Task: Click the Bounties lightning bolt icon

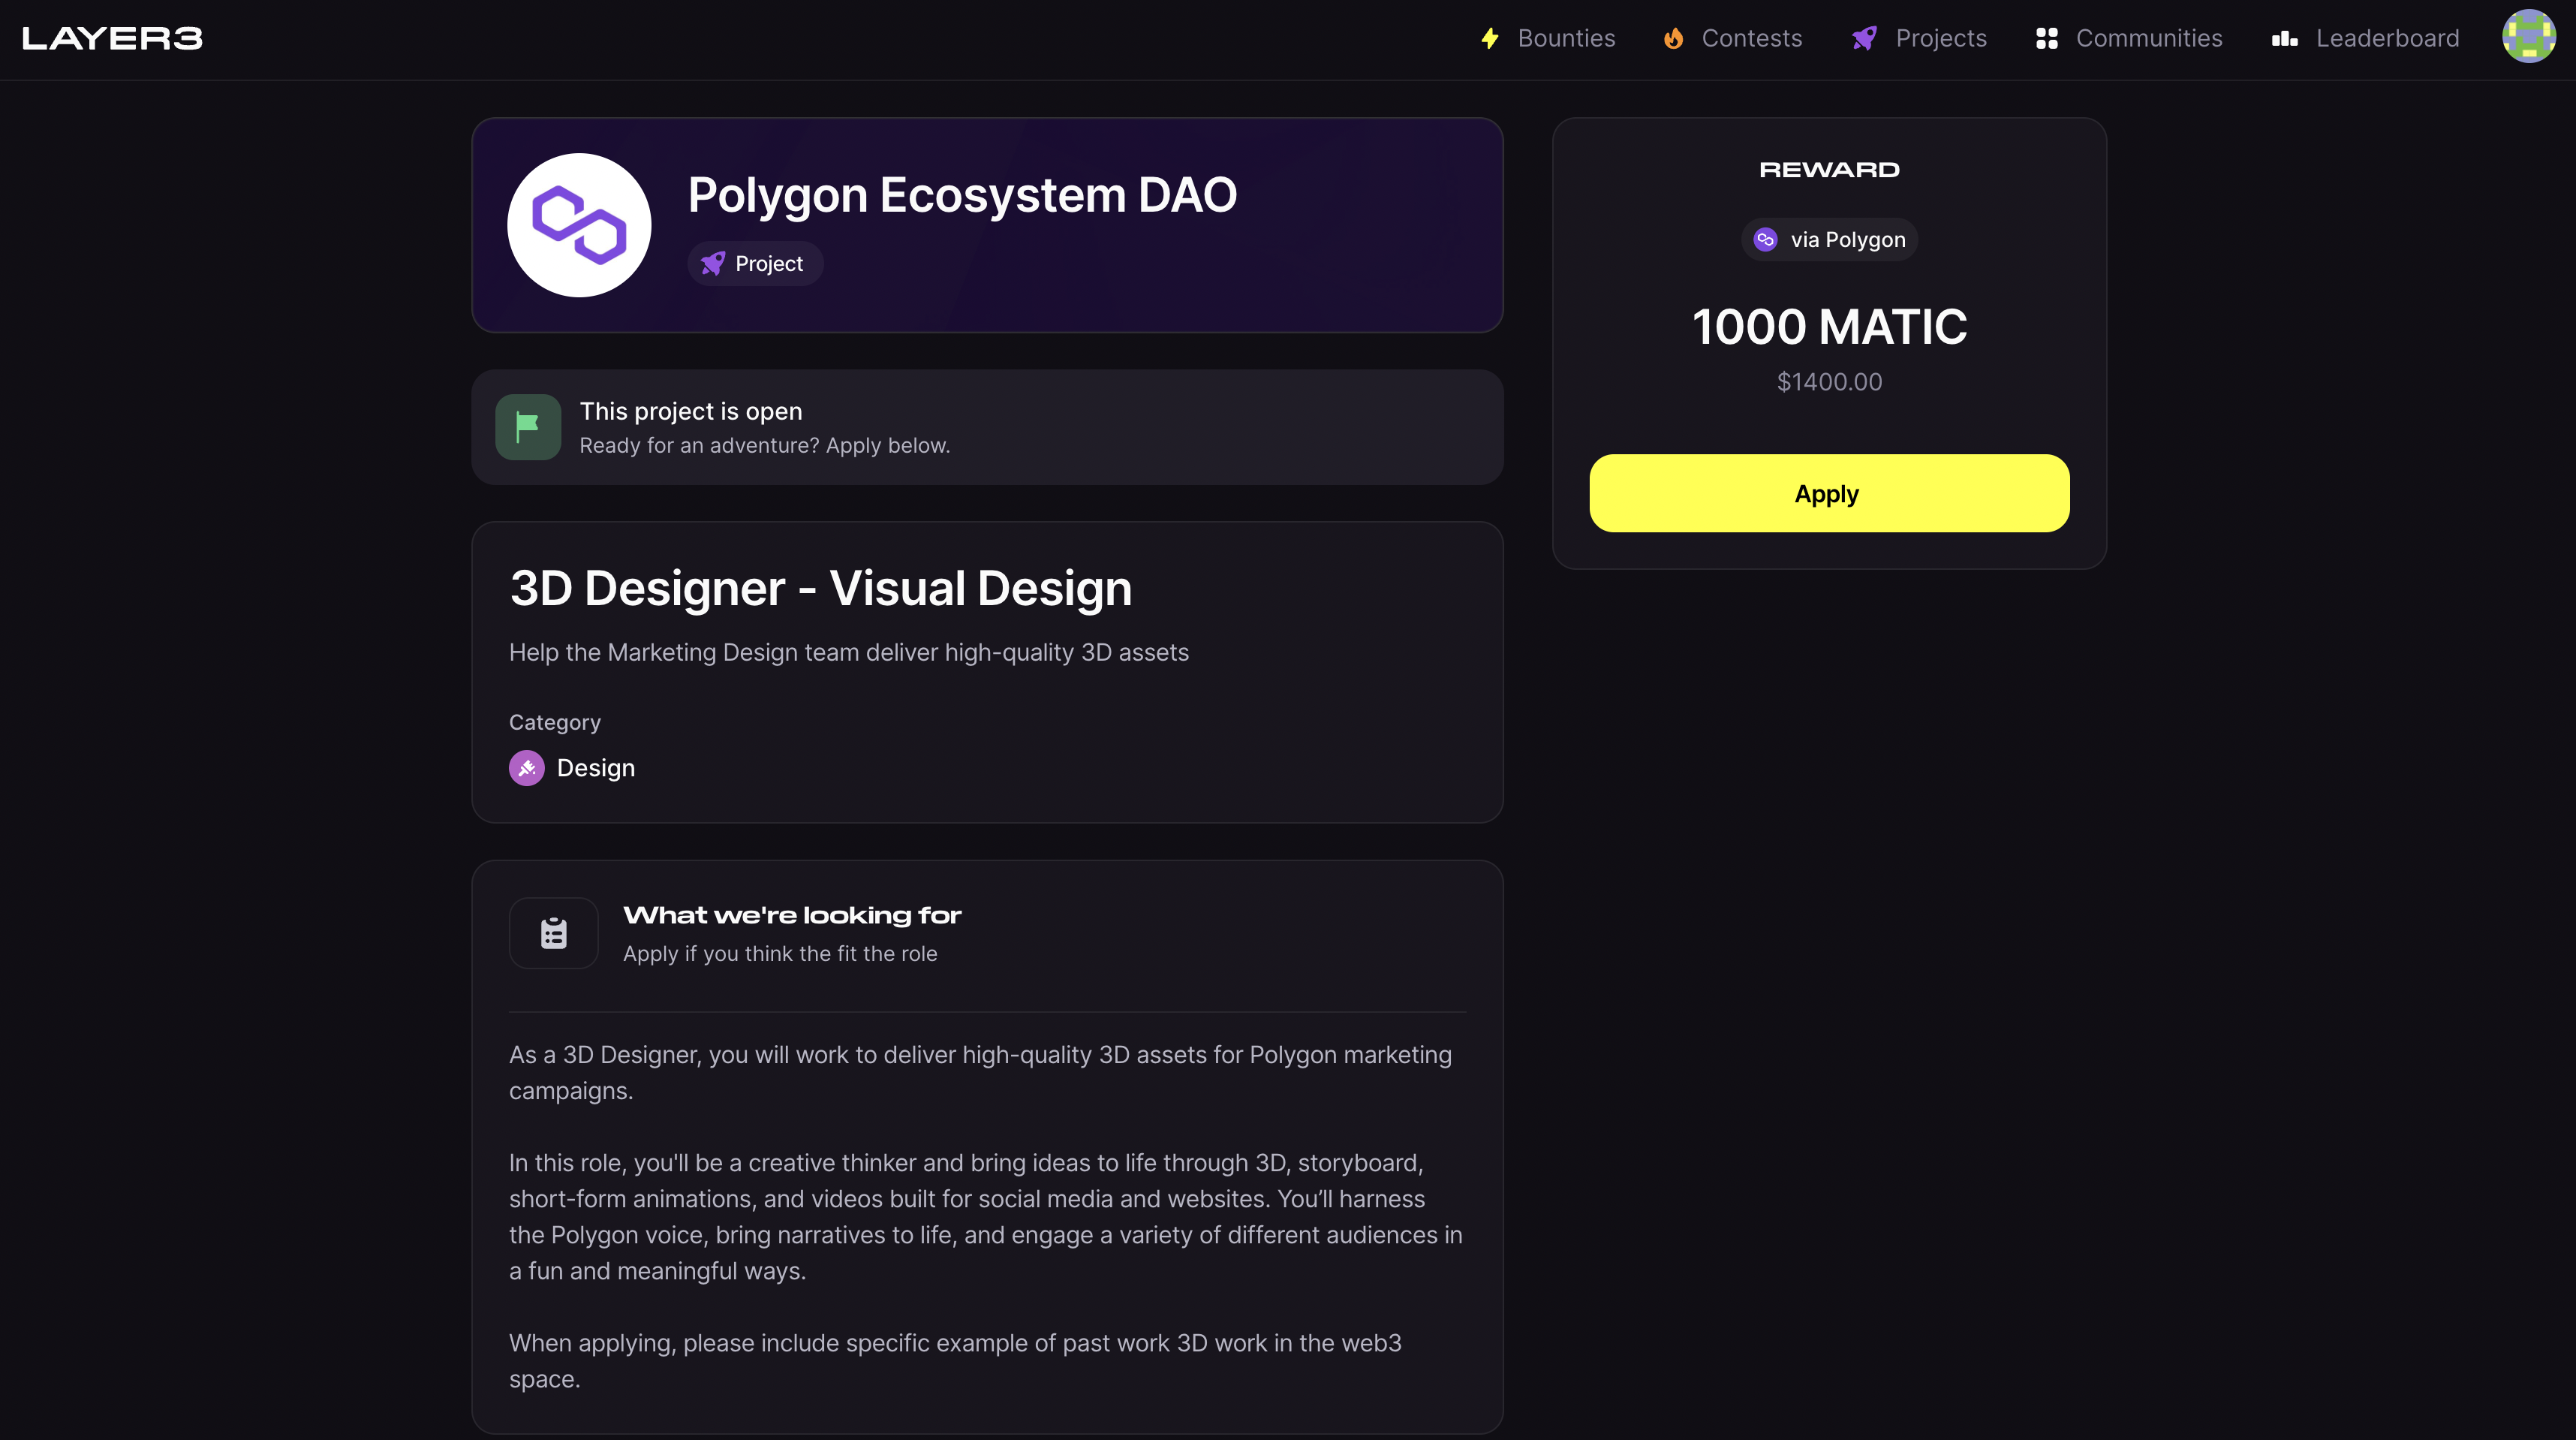Action: coord(1490,38)
